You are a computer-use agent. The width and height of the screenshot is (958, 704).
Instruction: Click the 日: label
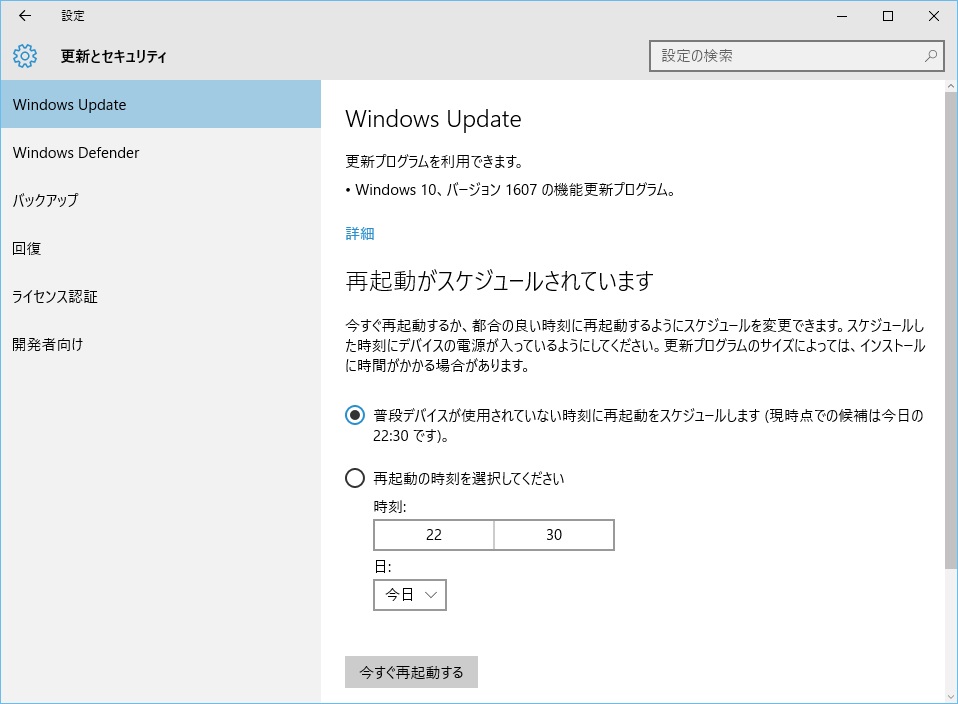(382, 566)
